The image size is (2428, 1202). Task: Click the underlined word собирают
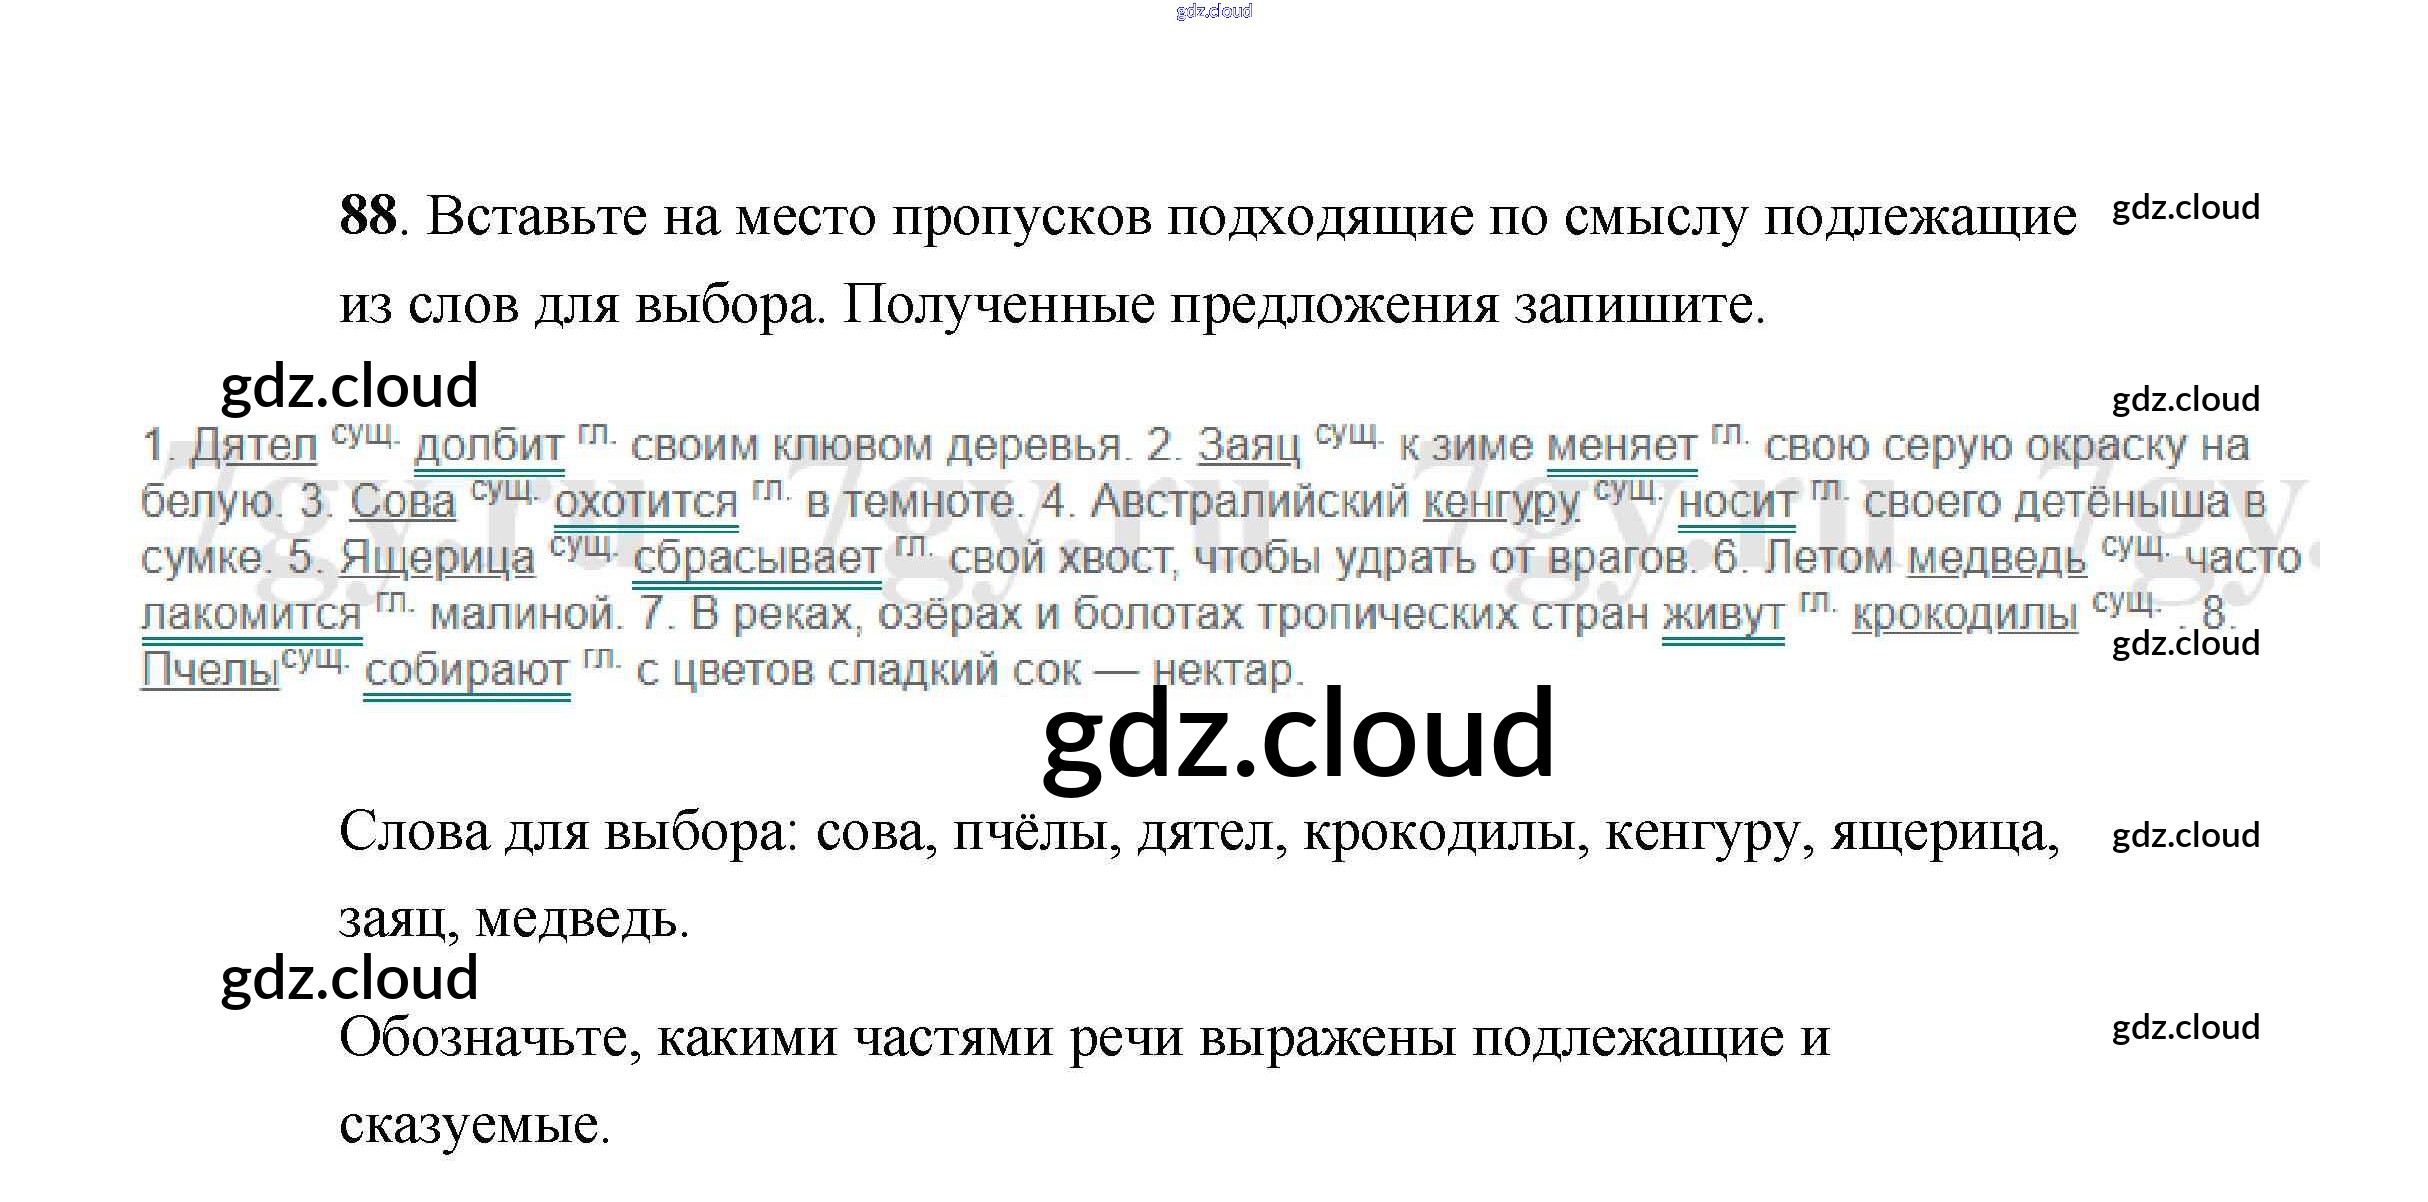click(466, 670)
